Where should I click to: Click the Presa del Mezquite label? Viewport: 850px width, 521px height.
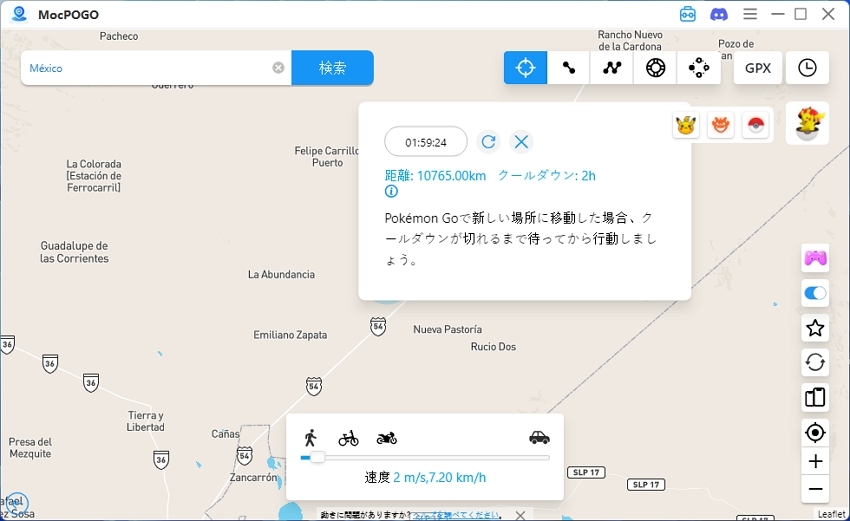30,448
